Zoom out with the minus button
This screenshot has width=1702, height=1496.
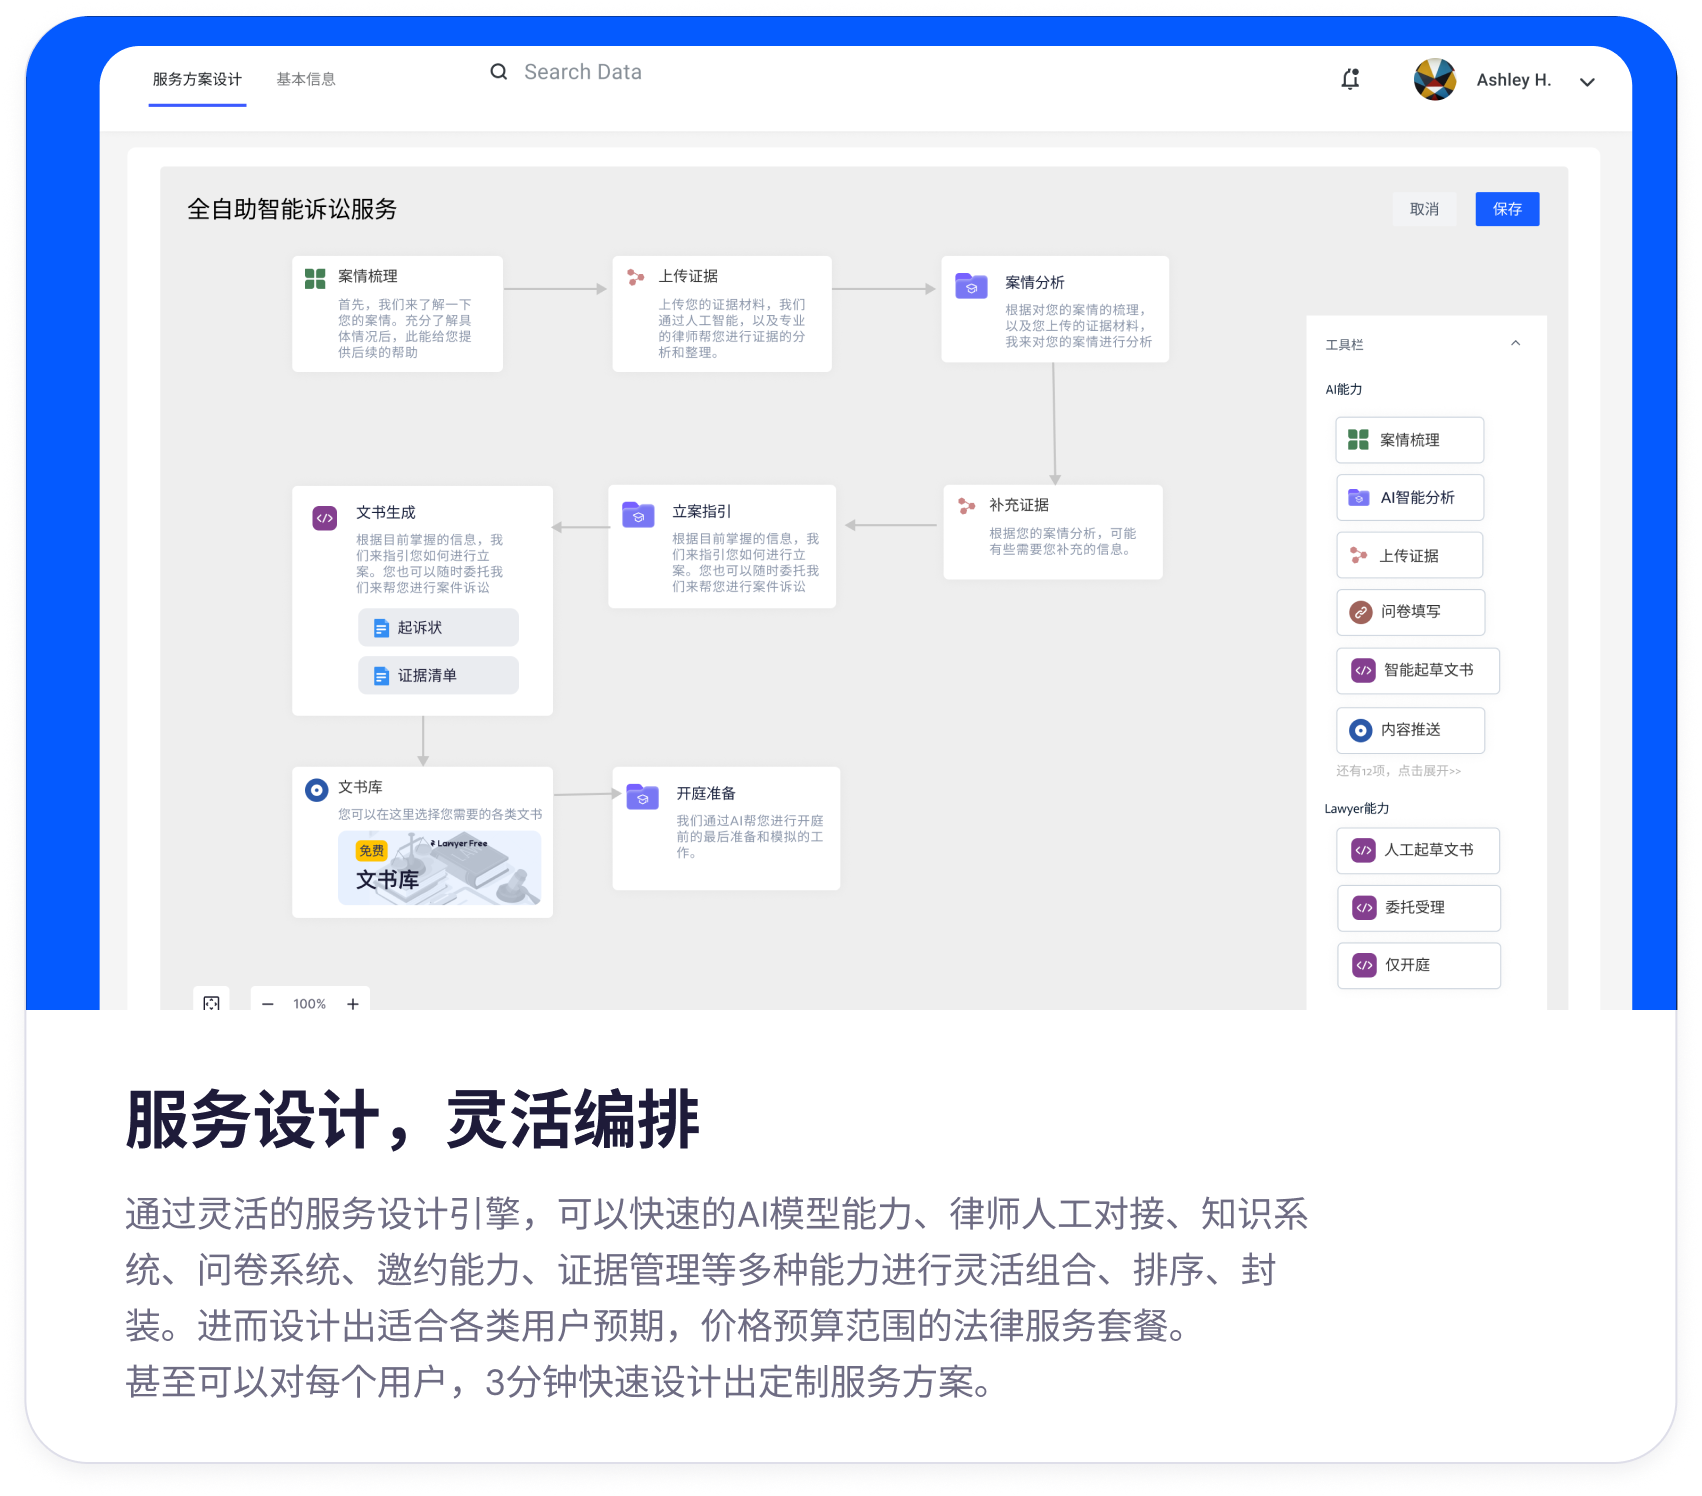click(x=268, y=1004)
